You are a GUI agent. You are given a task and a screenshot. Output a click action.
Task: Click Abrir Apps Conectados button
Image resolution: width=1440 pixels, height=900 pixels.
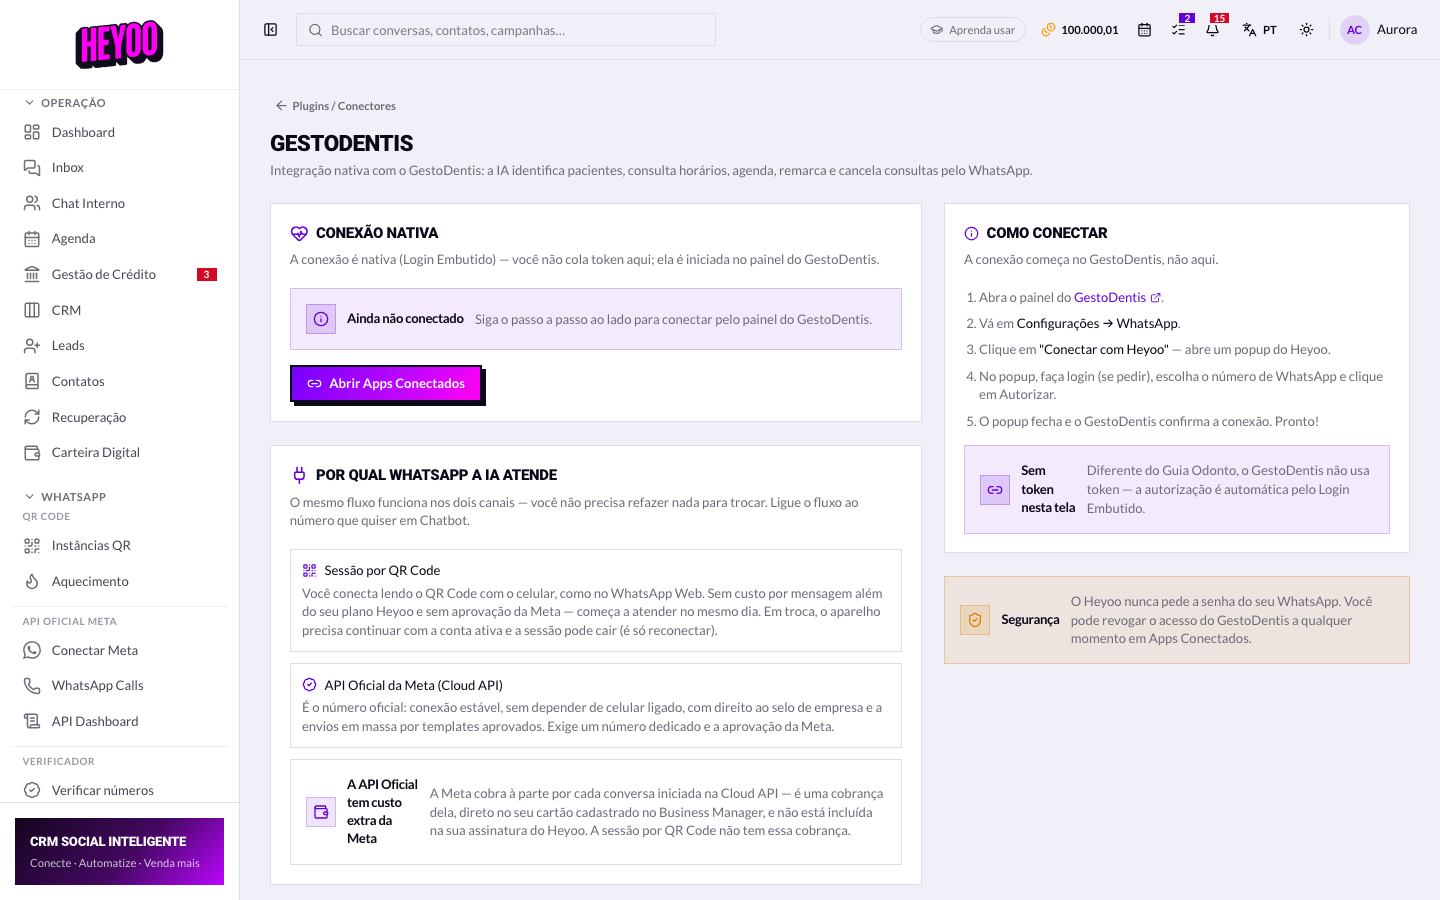click(x=386, y=383)
